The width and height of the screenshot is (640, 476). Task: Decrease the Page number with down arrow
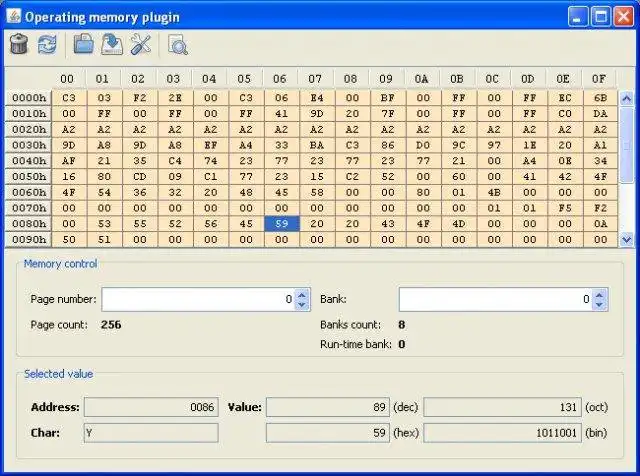click(x=303, y=304)
